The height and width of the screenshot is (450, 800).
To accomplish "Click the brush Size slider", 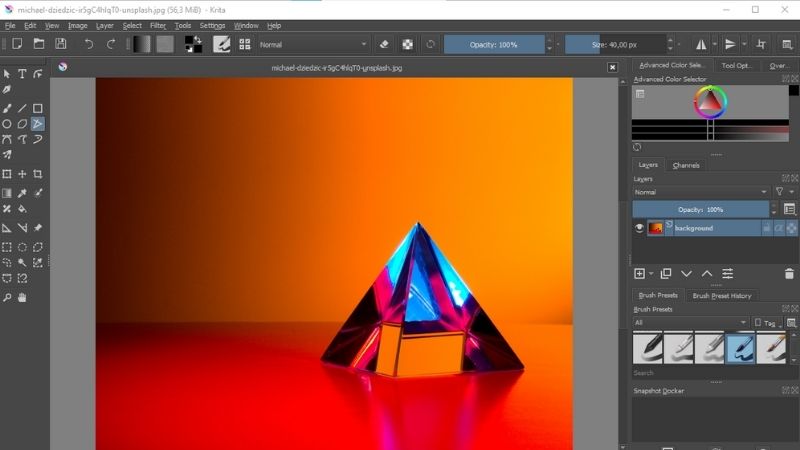I will (x=615, y=44).
